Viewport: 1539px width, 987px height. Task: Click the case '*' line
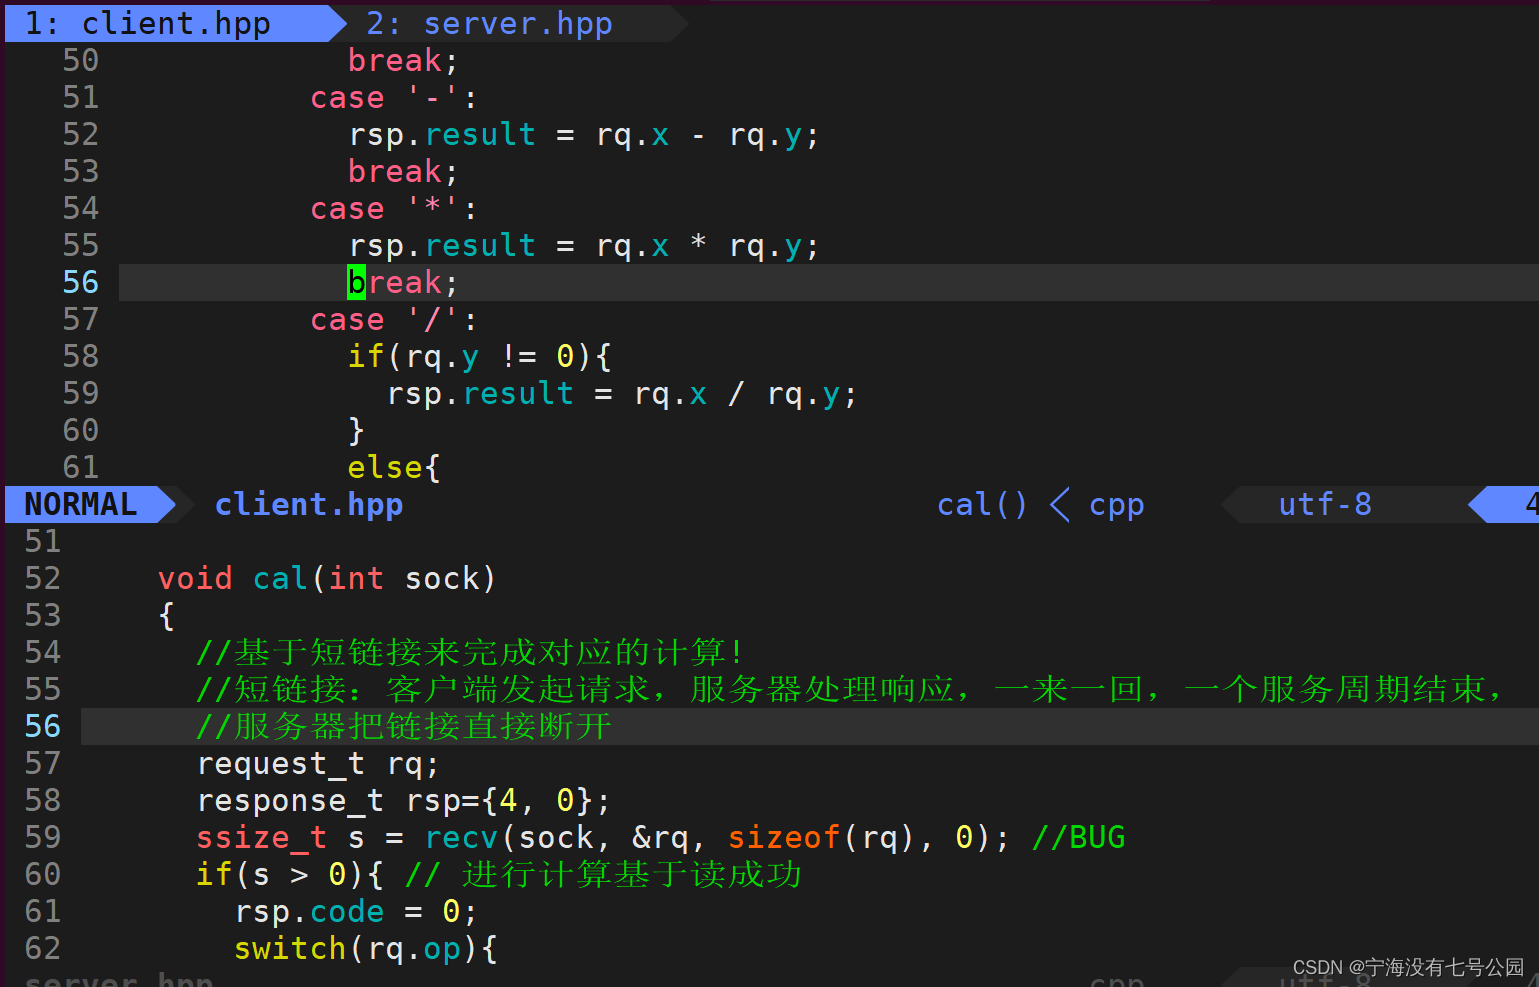(x=393, y=208)
